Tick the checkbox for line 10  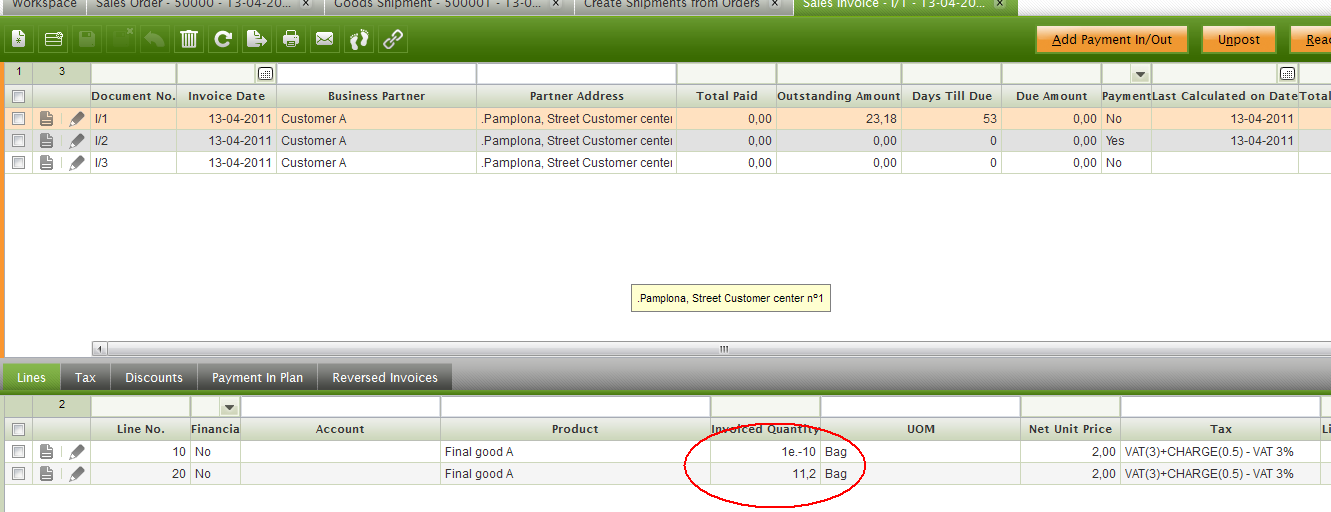pyautogui.click(x=18, y=452)
